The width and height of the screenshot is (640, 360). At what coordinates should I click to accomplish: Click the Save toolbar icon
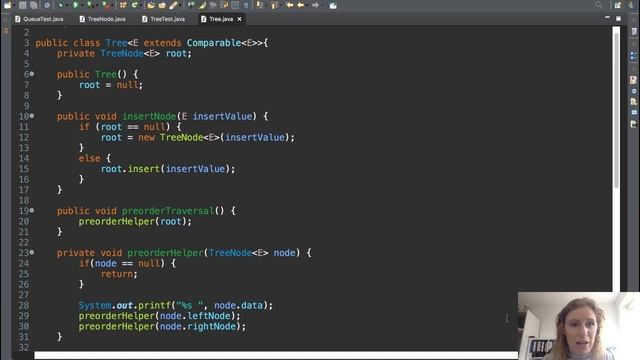click(22, 5)
